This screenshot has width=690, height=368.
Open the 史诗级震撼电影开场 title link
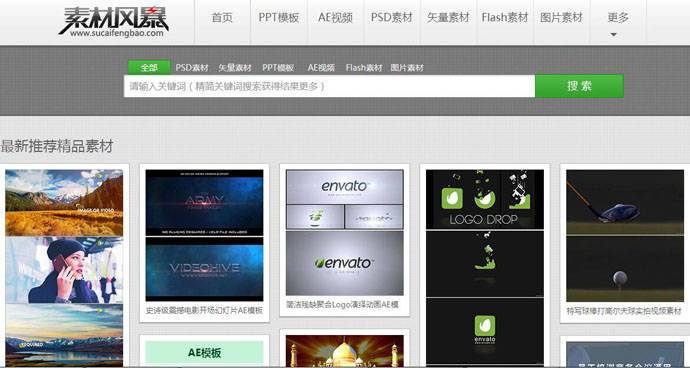pos(204,310)
